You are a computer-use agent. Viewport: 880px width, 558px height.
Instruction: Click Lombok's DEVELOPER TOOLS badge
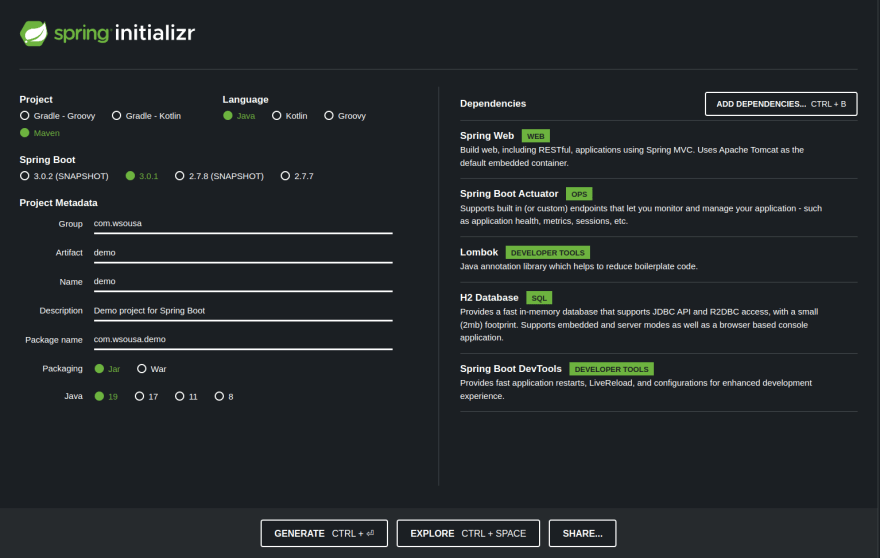click(x=547, y=253)
